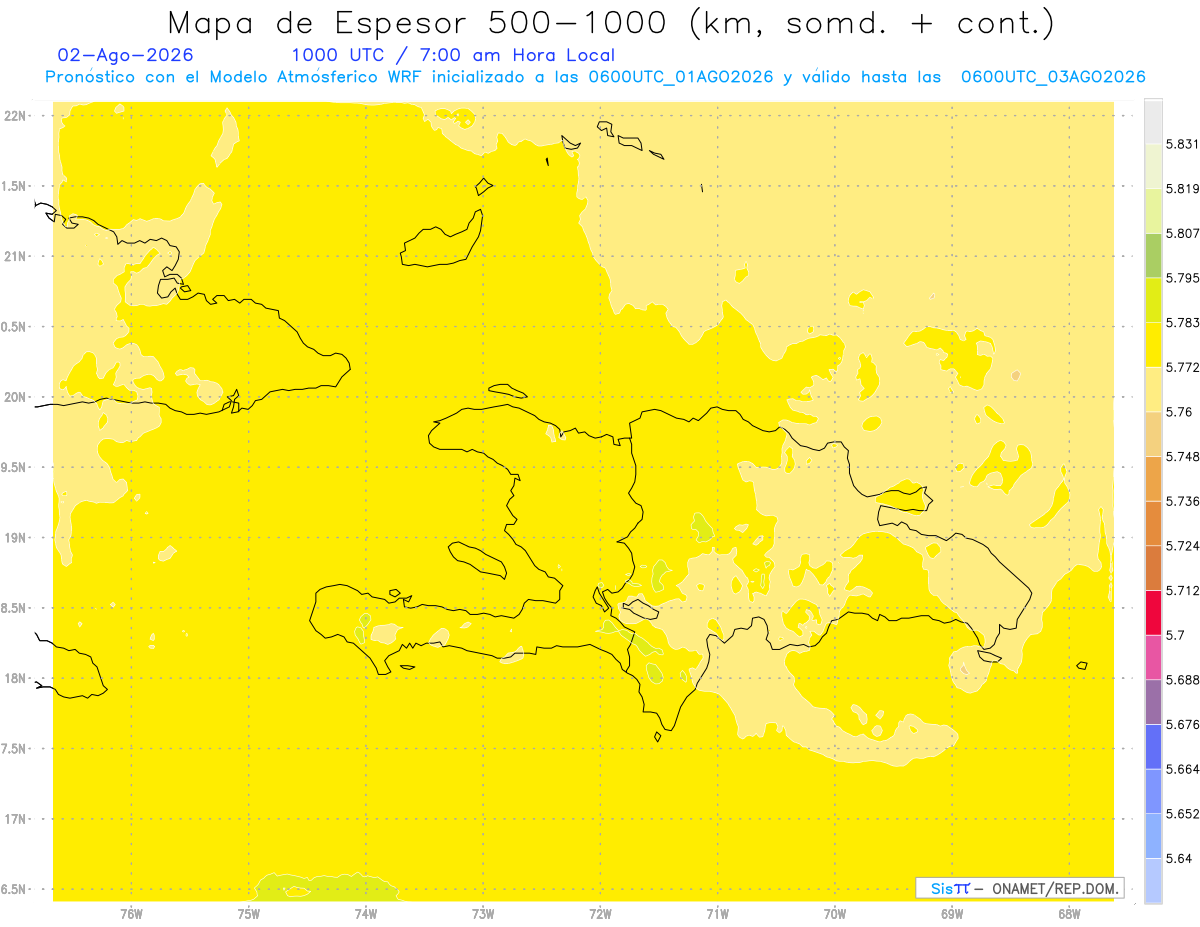
Task: Pick the bright yellow swatch above 5.772
Action: click(1153, 344)
